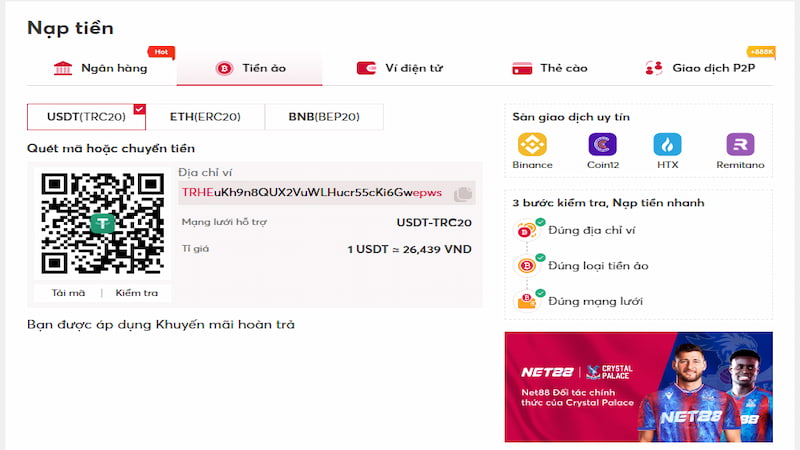Image resolution: width=800 pixels, height=450 pixels.
Task: Click the Sàn giao dịch uy tín heading
Action: (571, 117)
